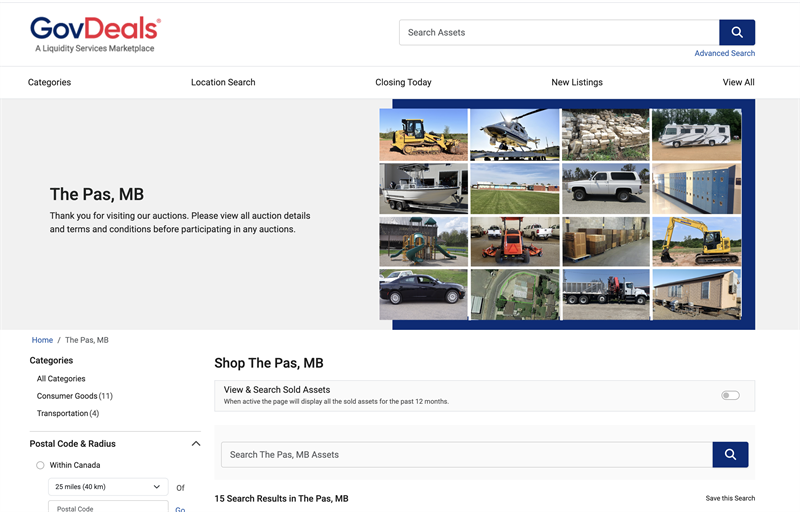Filter by Consumer Goods (11)
Screen dimensions: 800x512
pyautogui.click(x=74, y=396)
